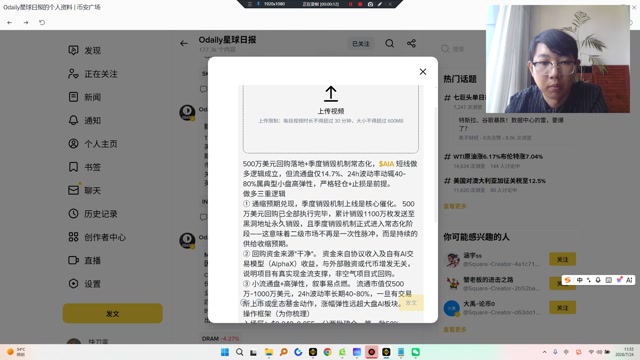Open the Windows Start menu
640x360 pixels.
(224, 352)
